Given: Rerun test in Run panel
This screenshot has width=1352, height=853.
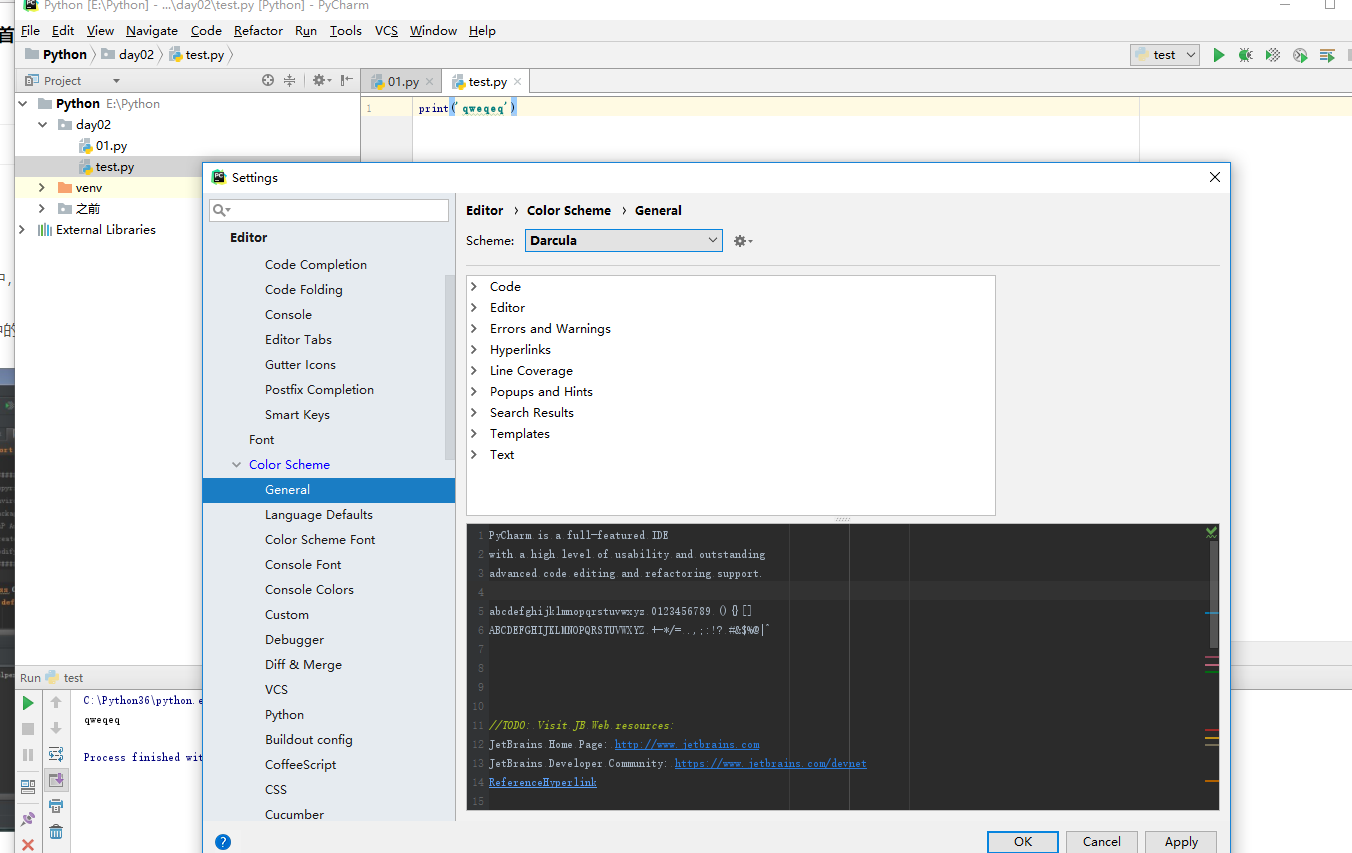Looking at the screenshot, I should [28, 703].
